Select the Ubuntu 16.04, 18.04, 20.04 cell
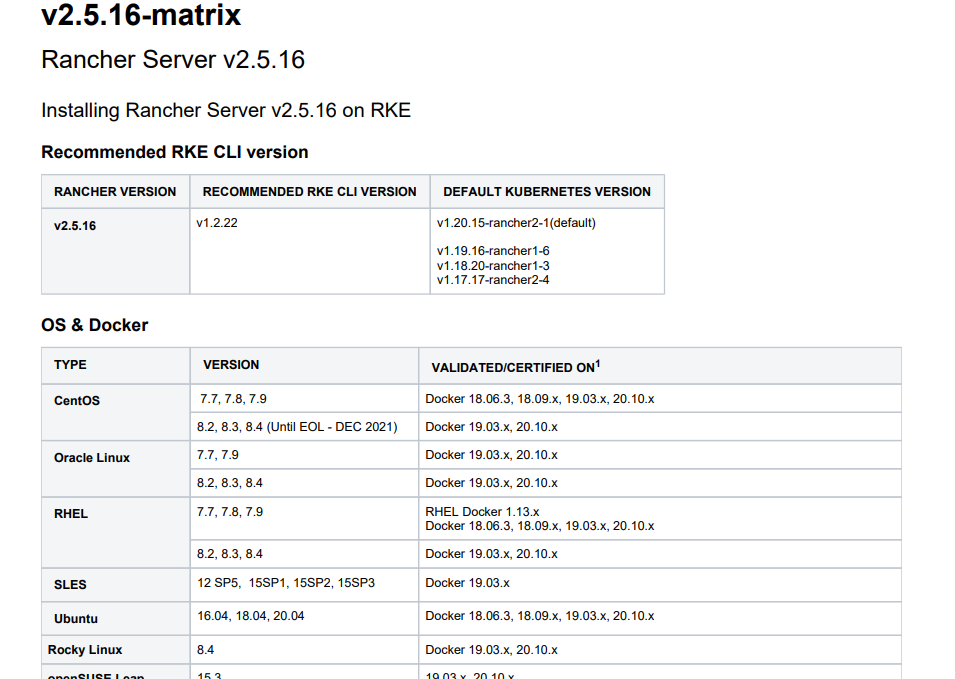The width and height of the screenshot is (955, 679). 251,616
